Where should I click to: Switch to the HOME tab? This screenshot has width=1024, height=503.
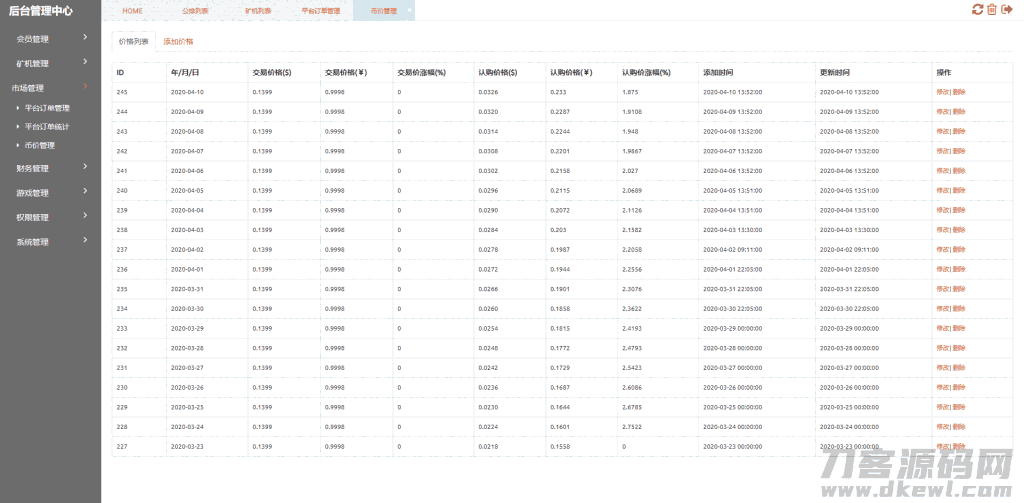pos(132,11)
